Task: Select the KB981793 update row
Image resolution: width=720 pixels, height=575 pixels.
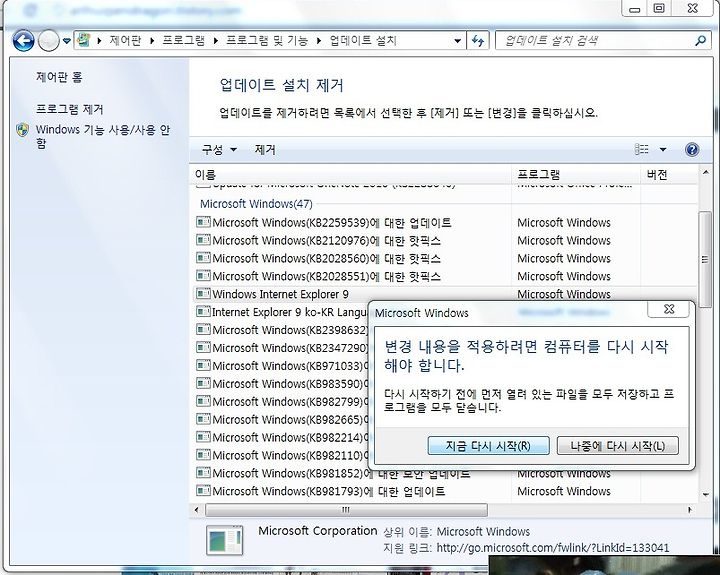Action: click(x=445, y=491)
